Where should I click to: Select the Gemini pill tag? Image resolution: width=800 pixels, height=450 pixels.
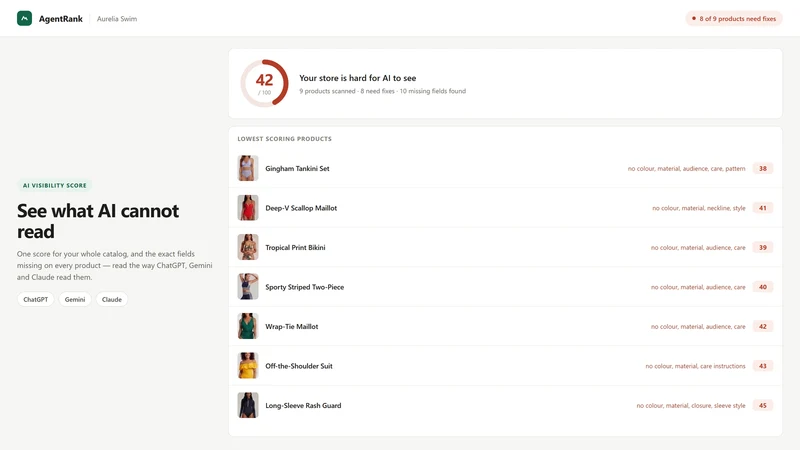point(75,299)
